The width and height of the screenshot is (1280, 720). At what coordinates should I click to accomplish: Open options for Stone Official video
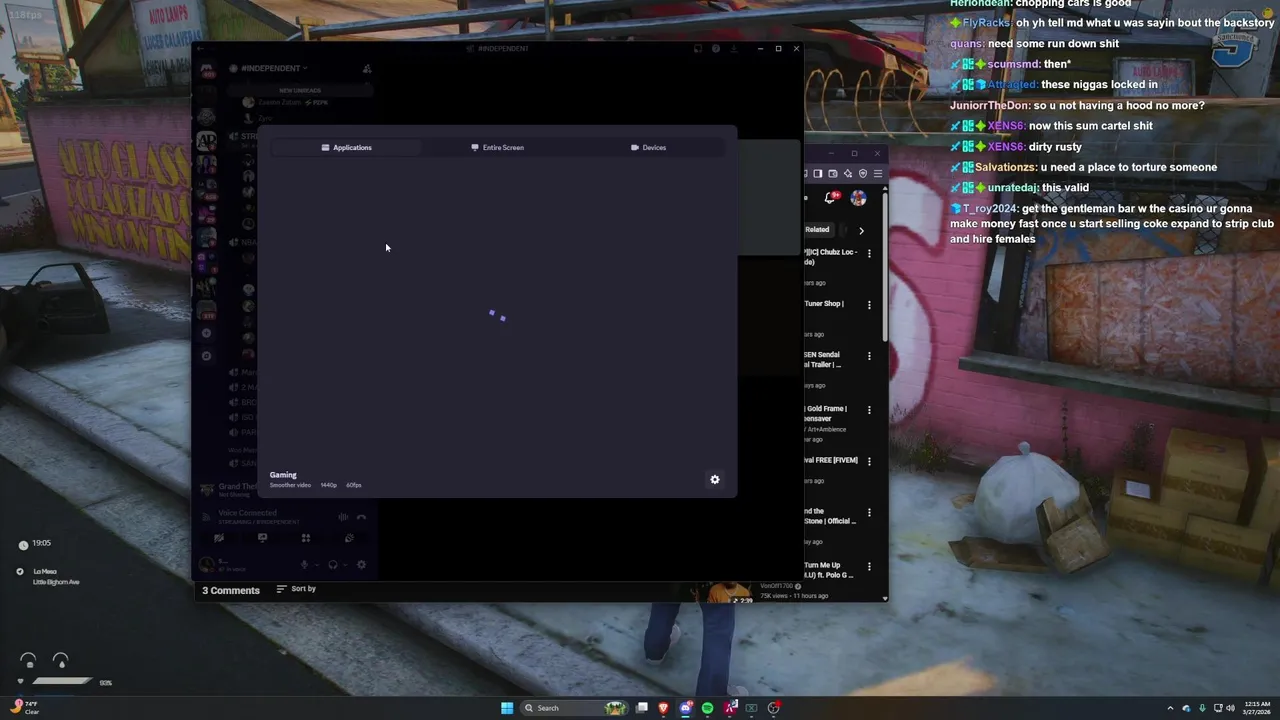[869, 513]
